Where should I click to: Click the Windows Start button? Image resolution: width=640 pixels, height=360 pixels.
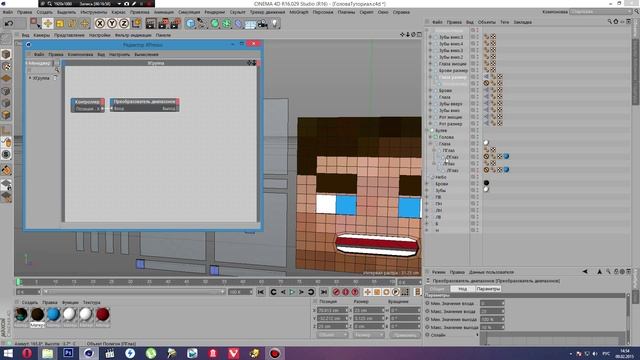click(7, 353)
